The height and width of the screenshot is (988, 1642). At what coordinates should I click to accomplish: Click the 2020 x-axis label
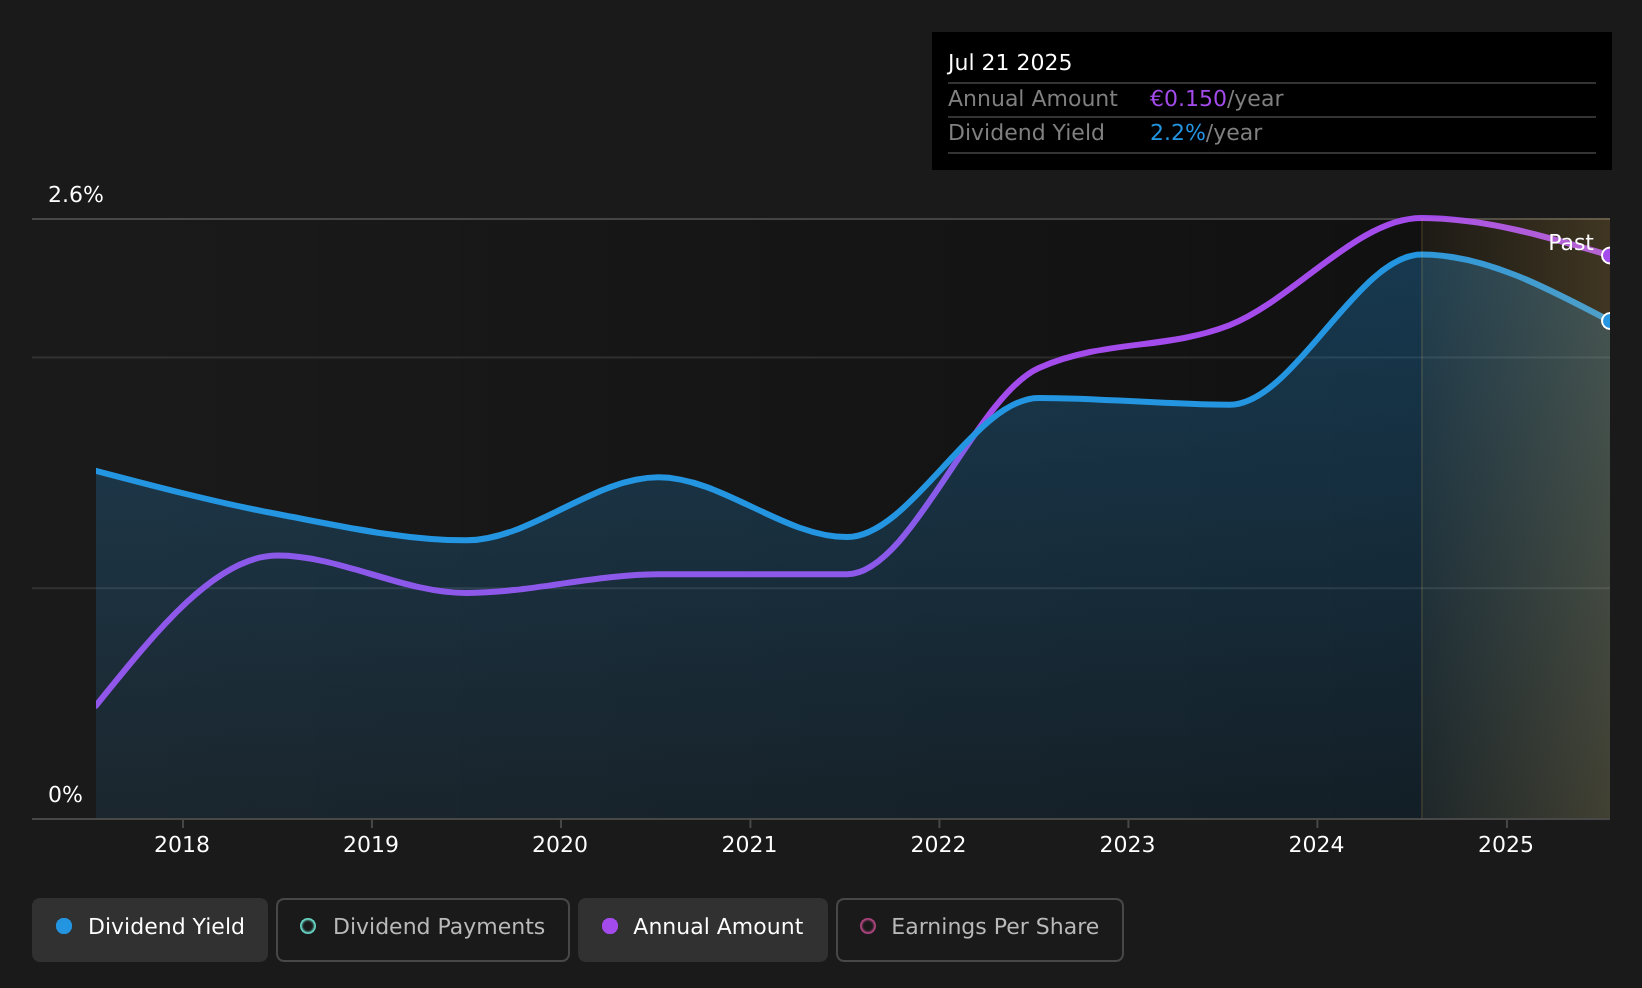[x=560, y=845]
